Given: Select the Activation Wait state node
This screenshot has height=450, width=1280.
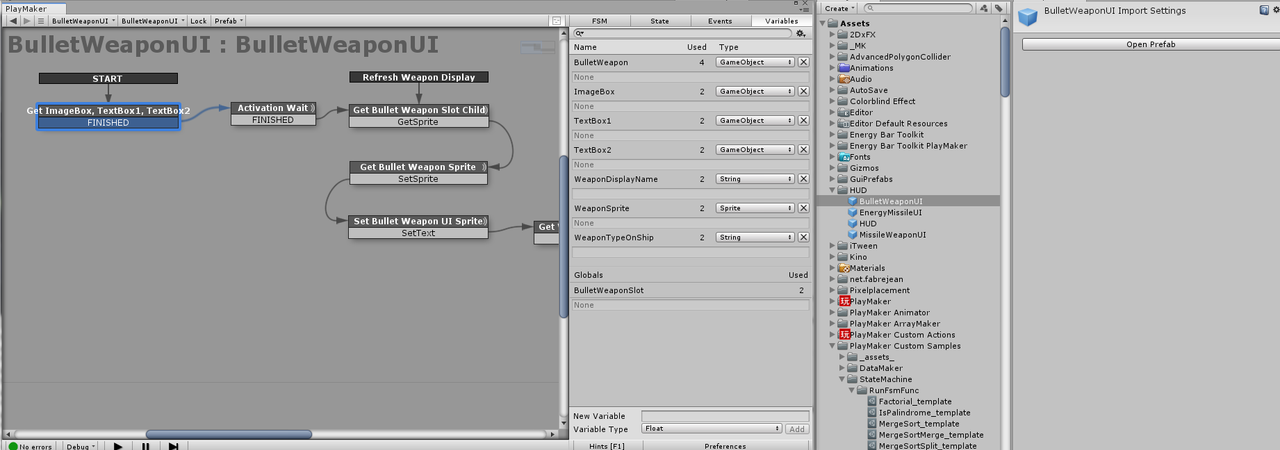Looking at the screenshot, I should (x=273, y=113).
